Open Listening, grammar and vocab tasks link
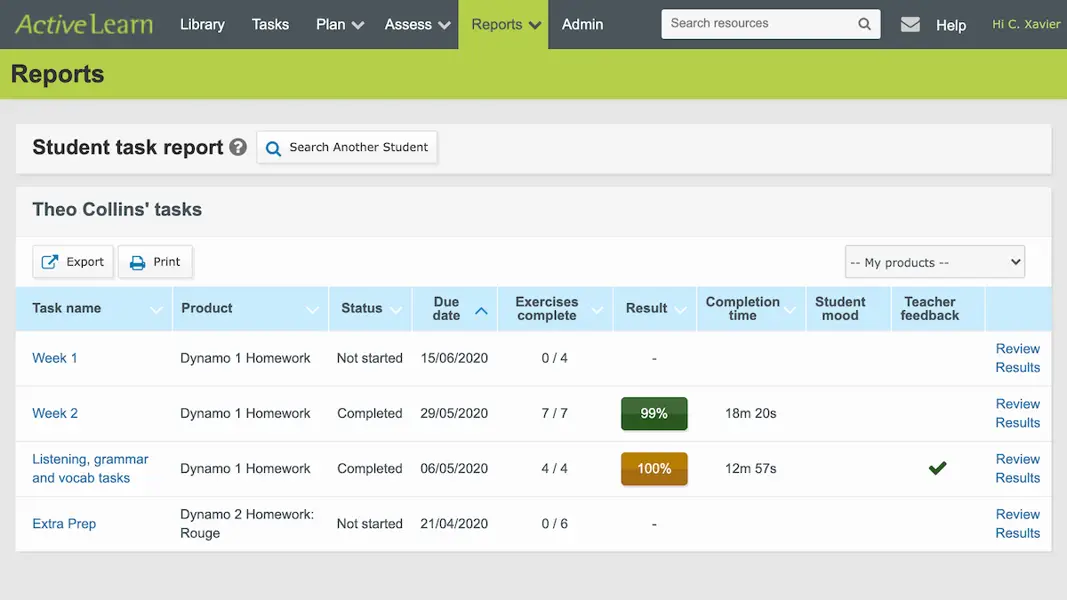 [x=90, y=468]
